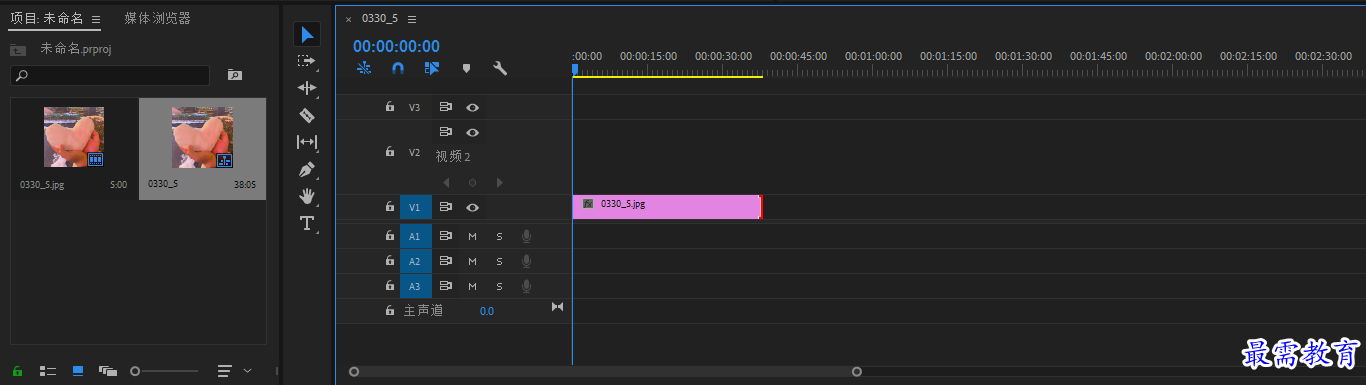Mute track A1
The width and height of the screenshot is (1366, 385).
pyautogui.click(x=472, y=236)
